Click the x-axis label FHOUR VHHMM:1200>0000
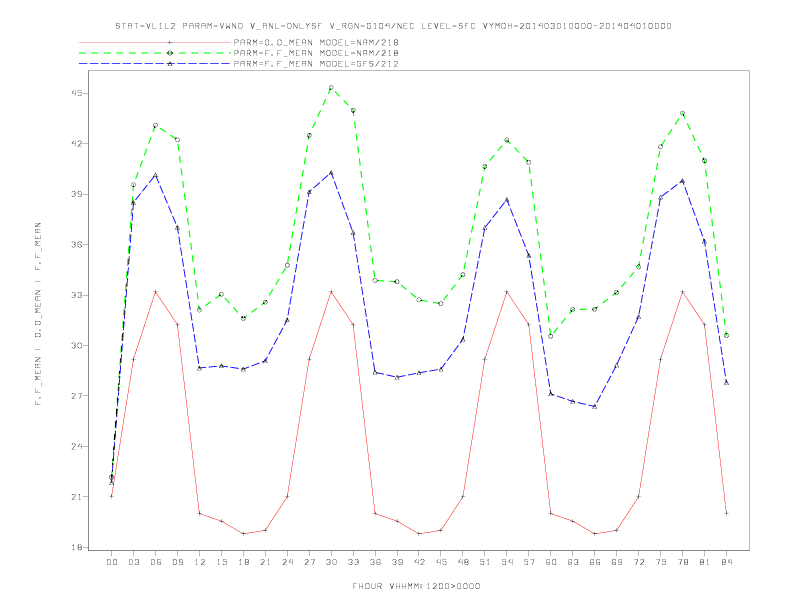 [x=416, y=586]
